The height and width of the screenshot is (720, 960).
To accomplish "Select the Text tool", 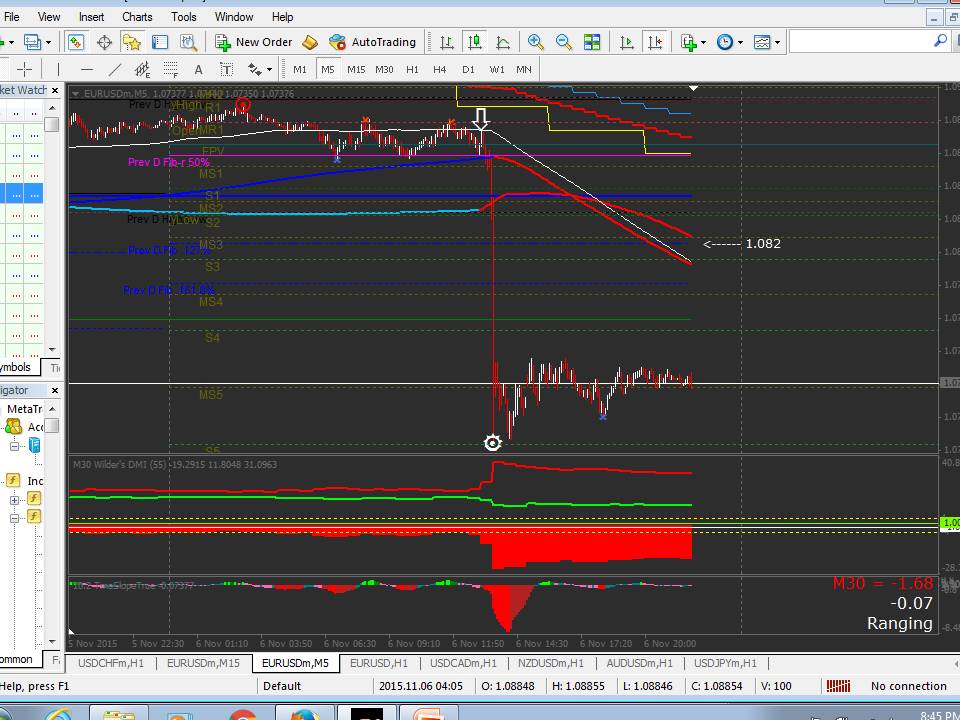I will (198, 69).
